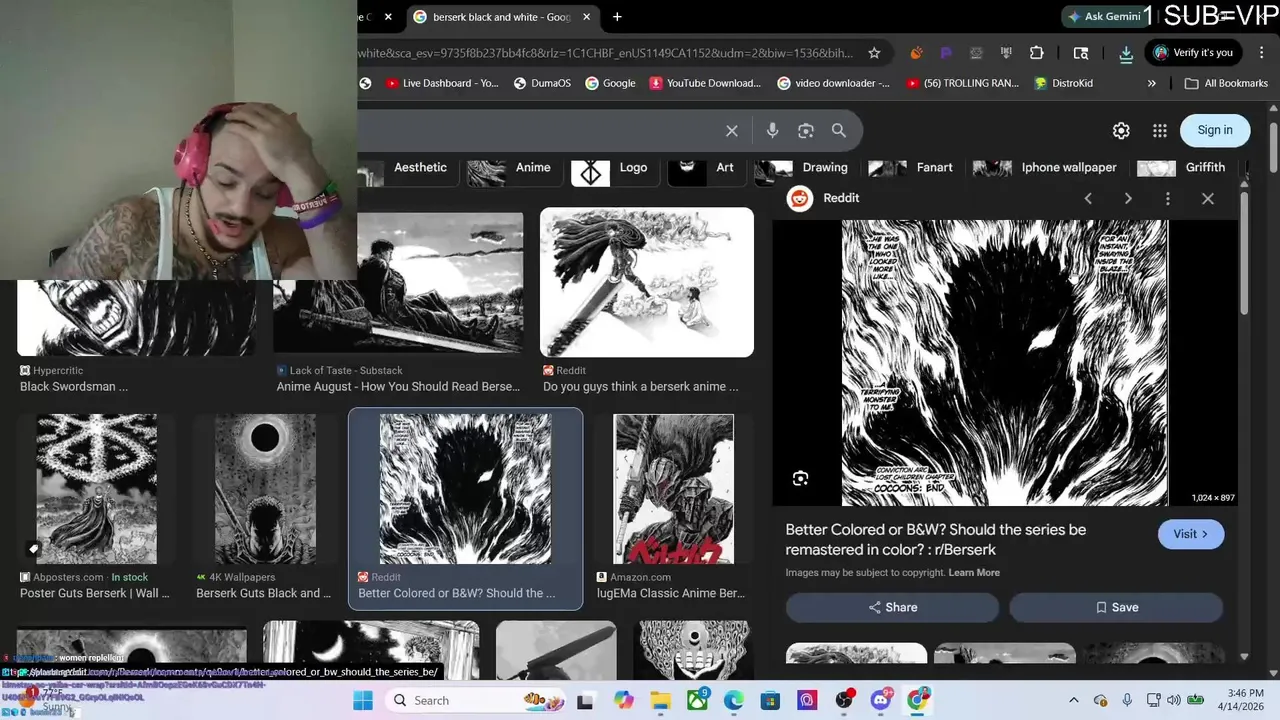The width and height of the screenshot is (1280, 720).
Task: Open Lack of Taste Substack result thumbnail
Action: (x=398, y=283)
